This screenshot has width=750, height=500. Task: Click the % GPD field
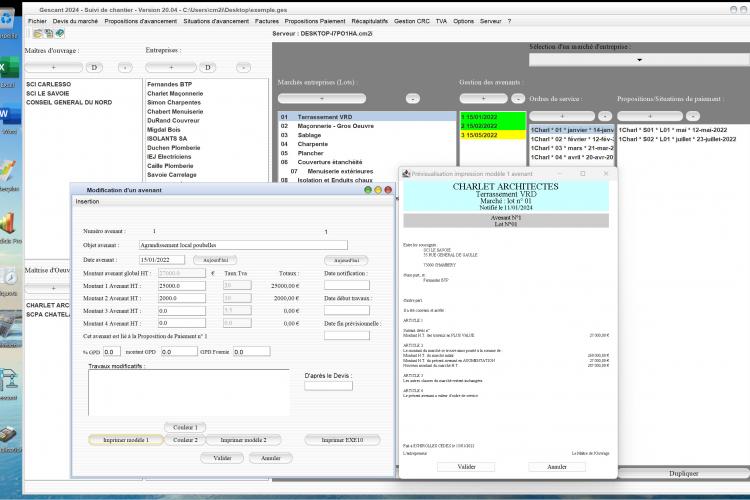click(x=112, y=352)
